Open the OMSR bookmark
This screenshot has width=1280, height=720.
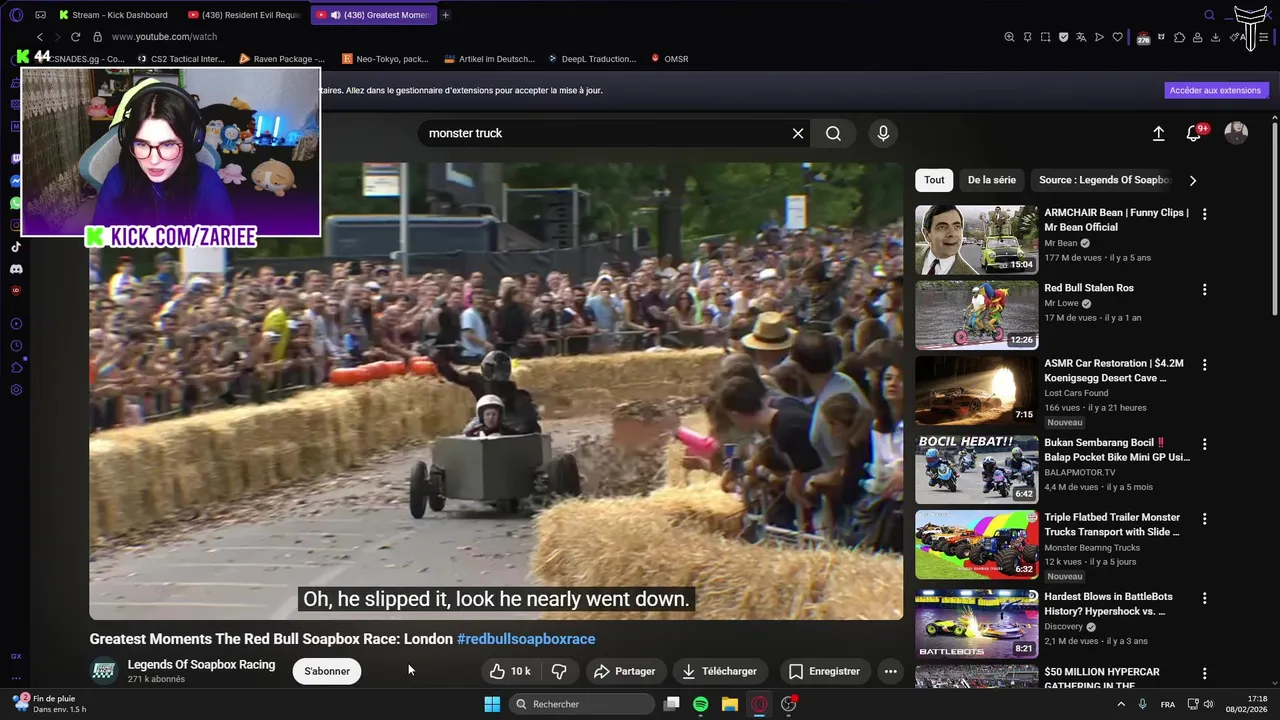(669, 59)
